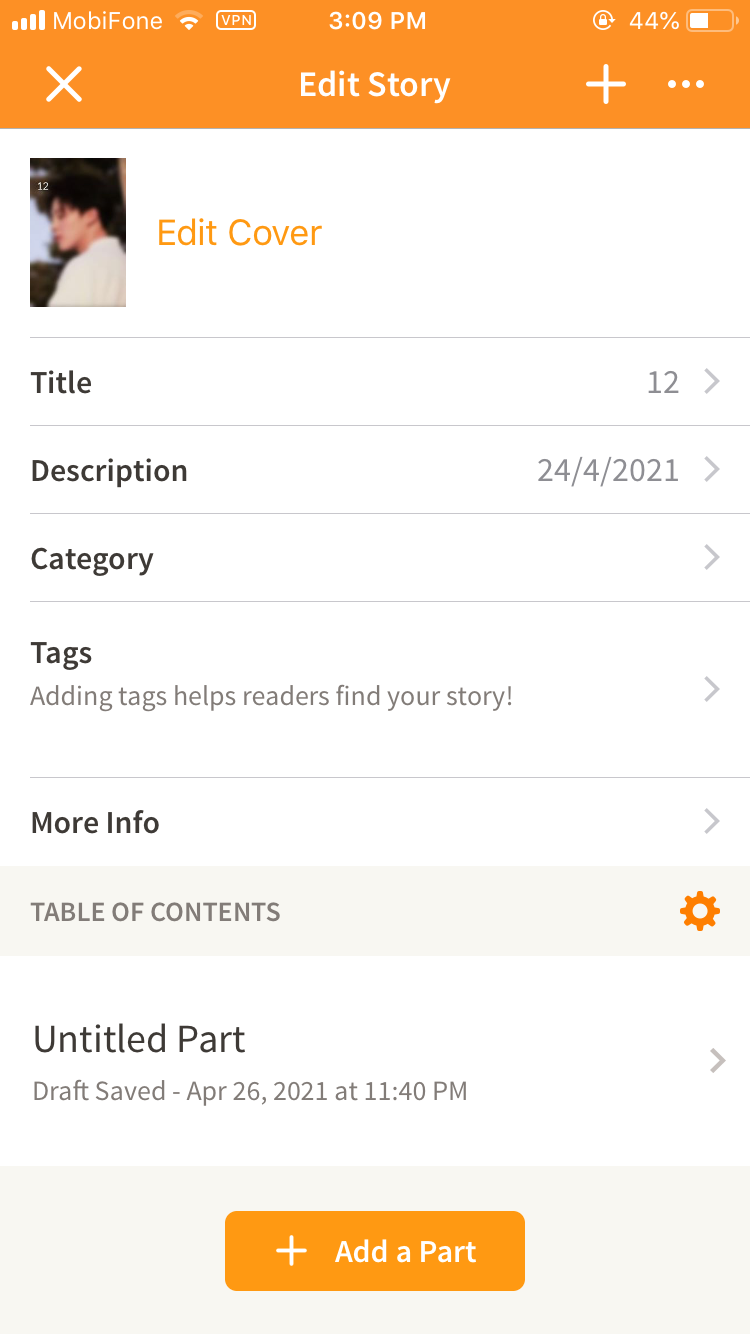Close the Edit Story screen
This screenshot has width=750, height=1334.
coord(64,85)
